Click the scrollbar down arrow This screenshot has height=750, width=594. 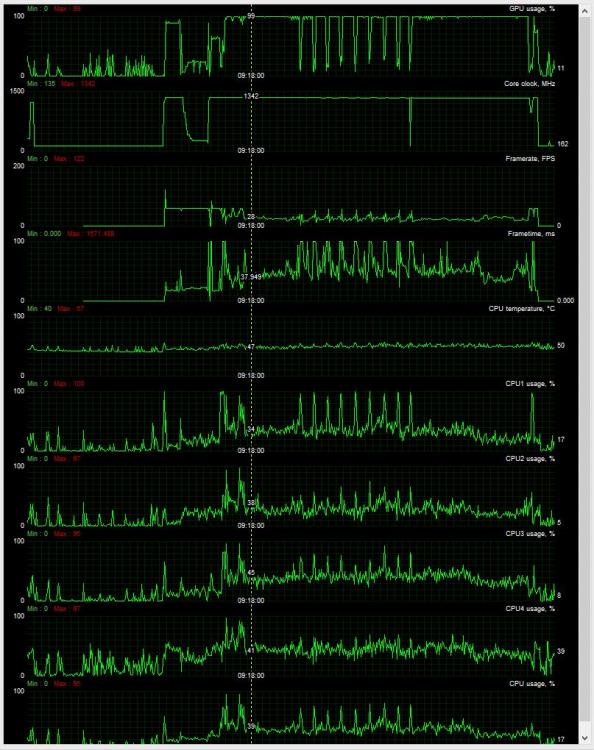pos(585,738)
